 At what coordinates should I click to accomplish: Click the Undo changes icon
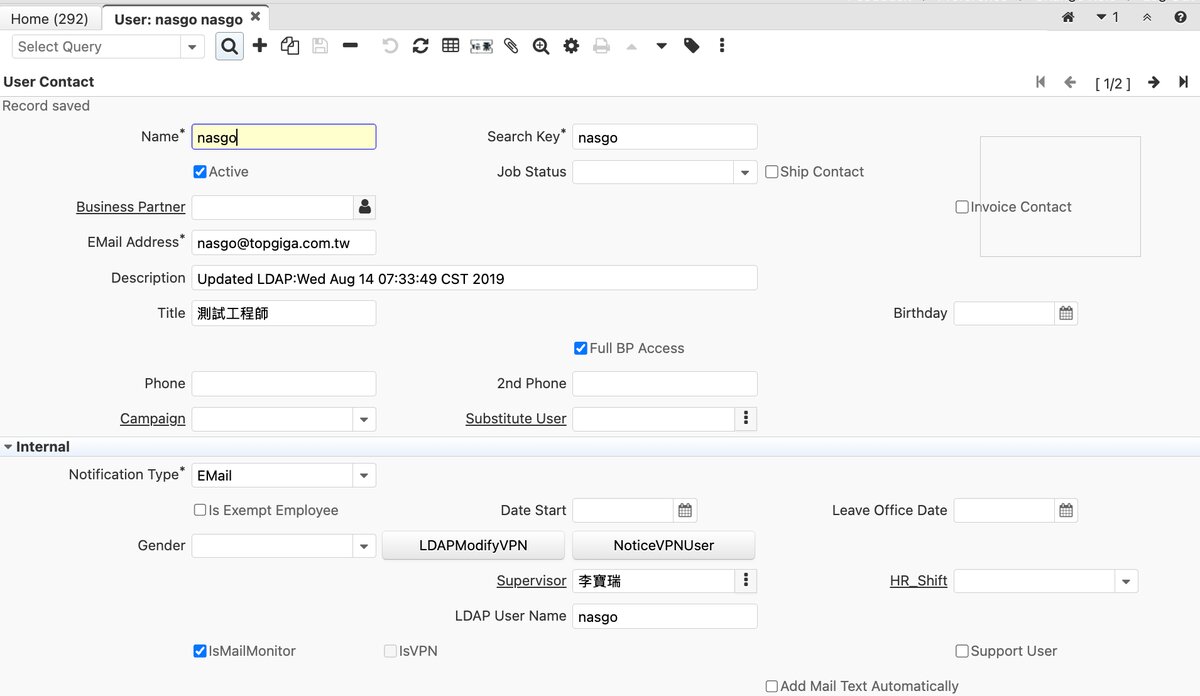click(391, 46)
